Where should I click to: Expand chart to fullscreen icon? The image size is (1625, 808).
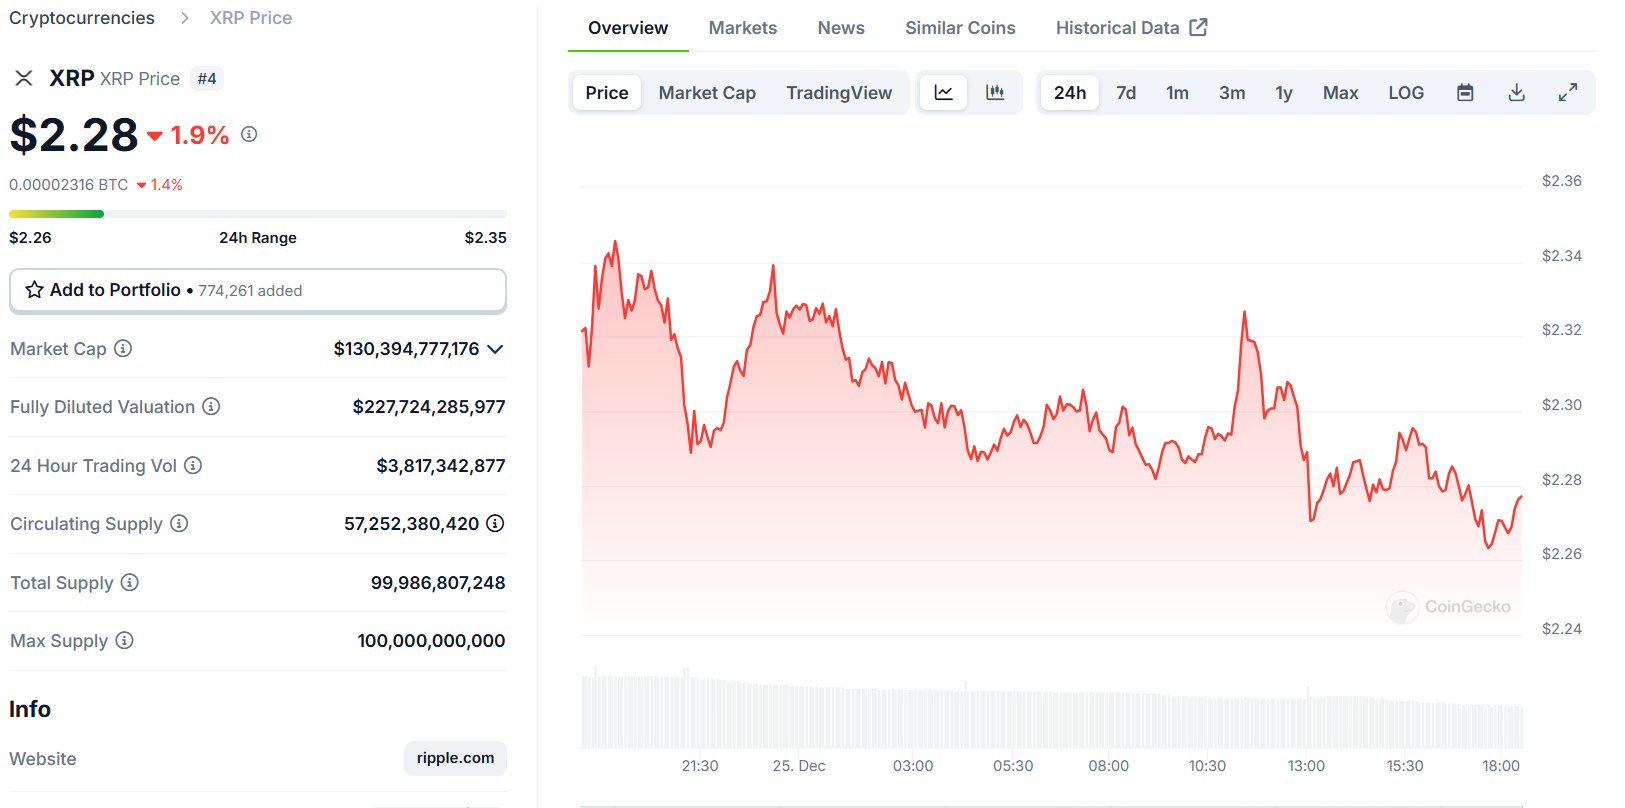pos(1568,93)
